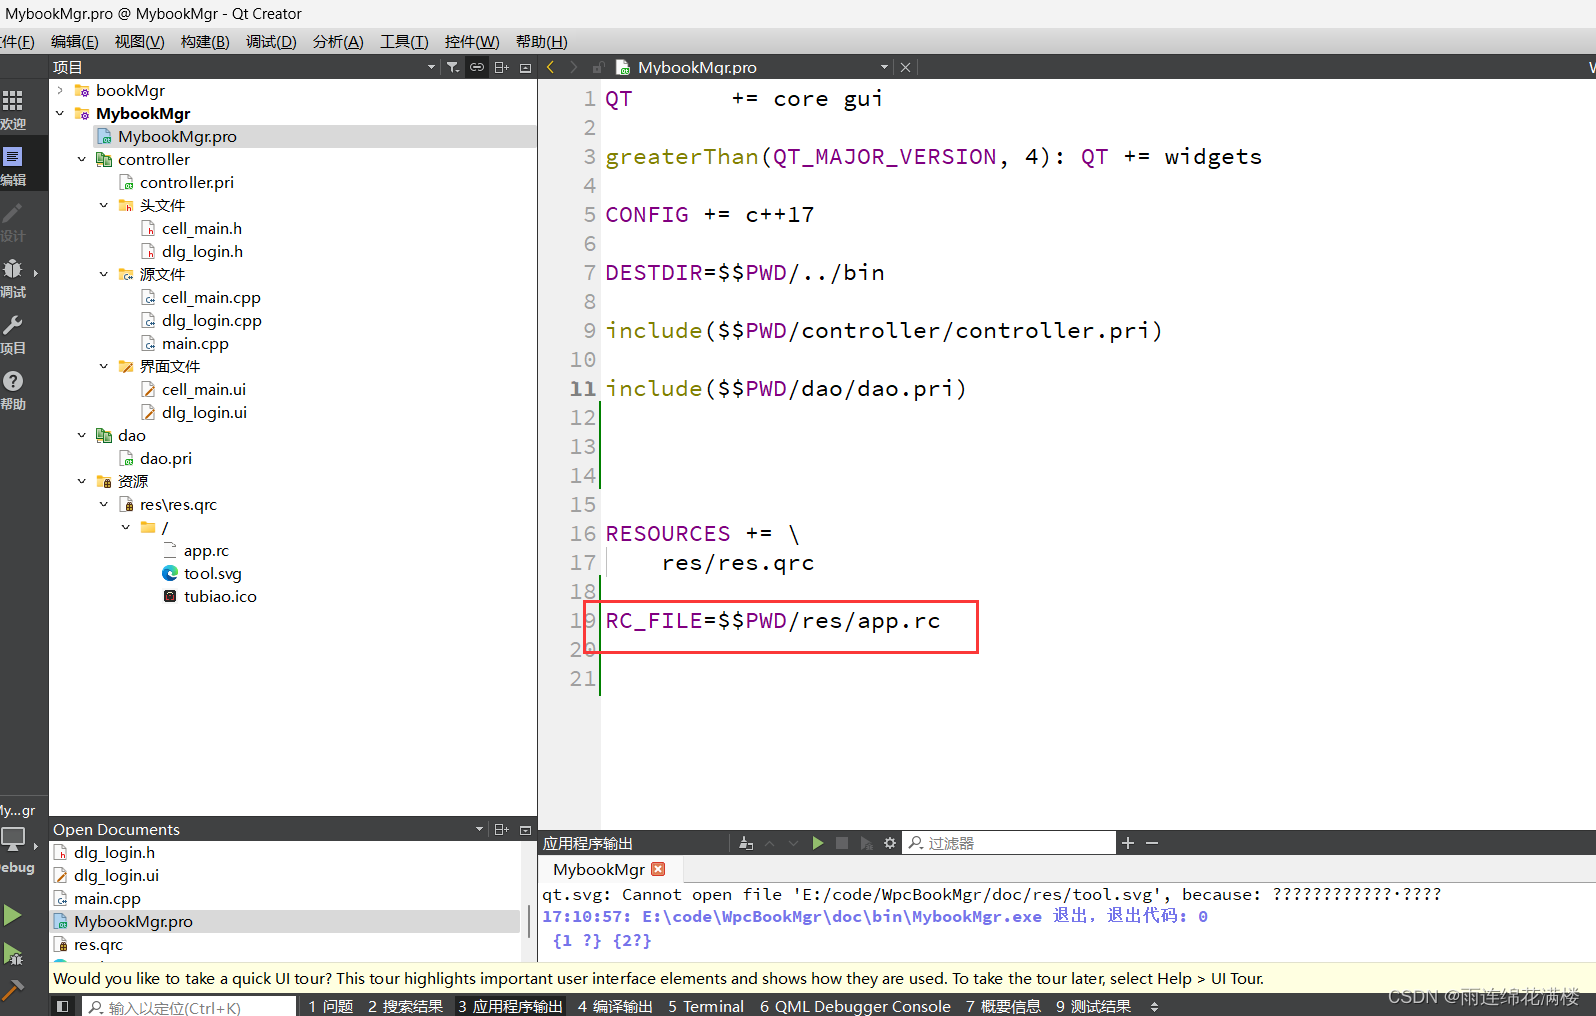Show the 4 编译输出 compile output pane
The height and width of the screenshot is (1016, 1596).
(615, 1006)
